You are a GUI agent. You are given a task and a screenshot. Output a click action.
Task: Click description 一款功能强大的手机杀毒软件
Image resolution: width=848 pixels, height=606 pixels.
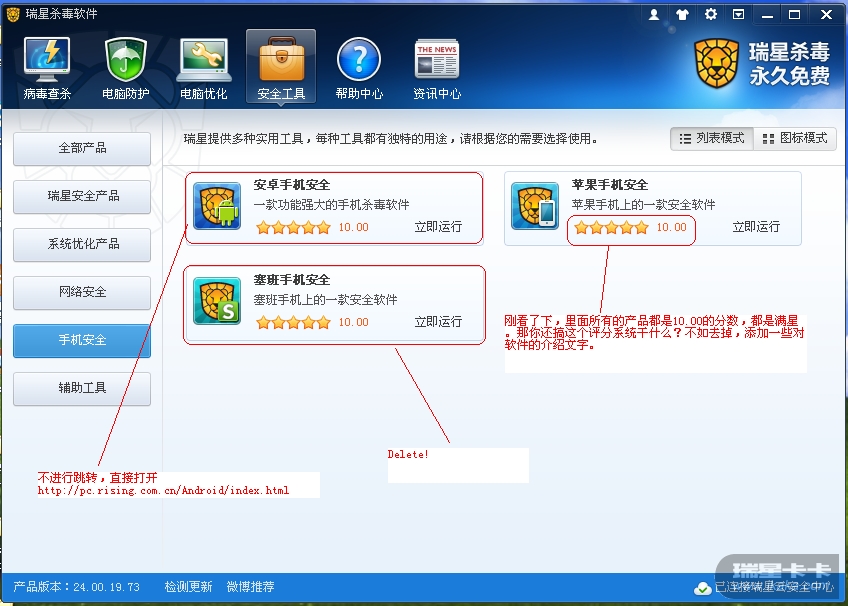pos(332,205)
